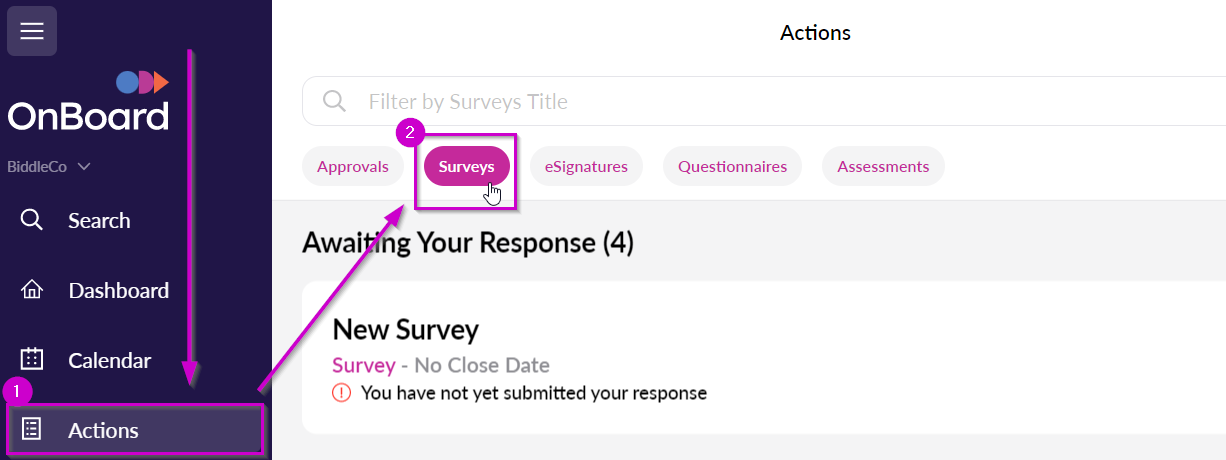Click the red warning icon on New Survey
Viewport: 1226px width, 460px height.
342,393
